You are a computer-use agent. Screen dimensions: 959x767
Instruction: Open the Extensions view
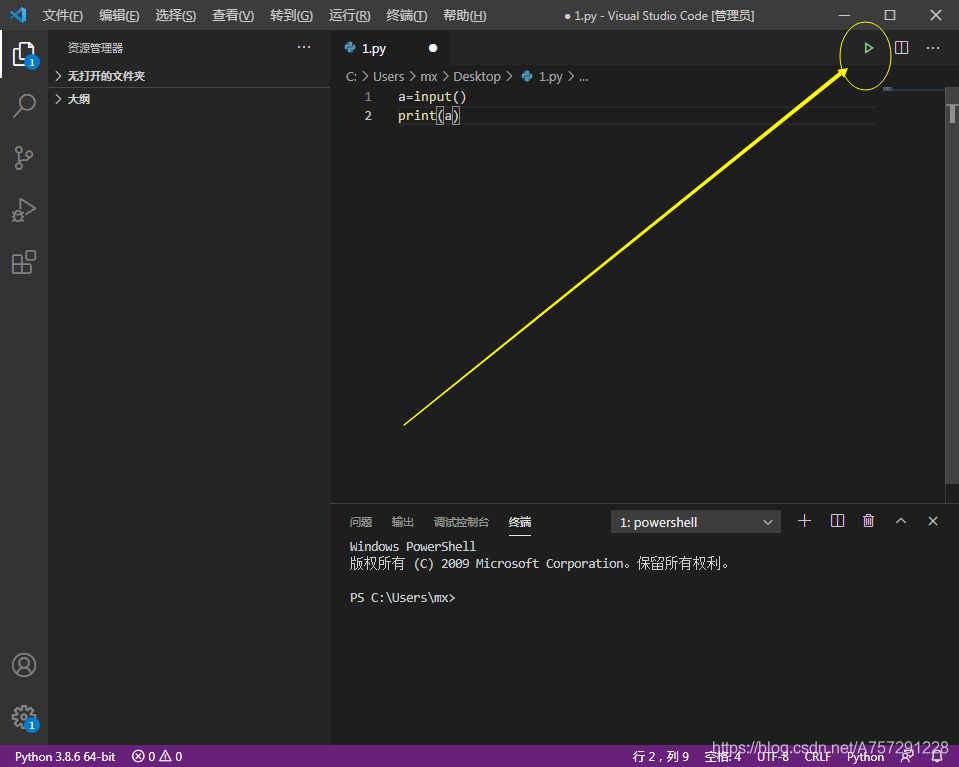click(x=24, y=262)
